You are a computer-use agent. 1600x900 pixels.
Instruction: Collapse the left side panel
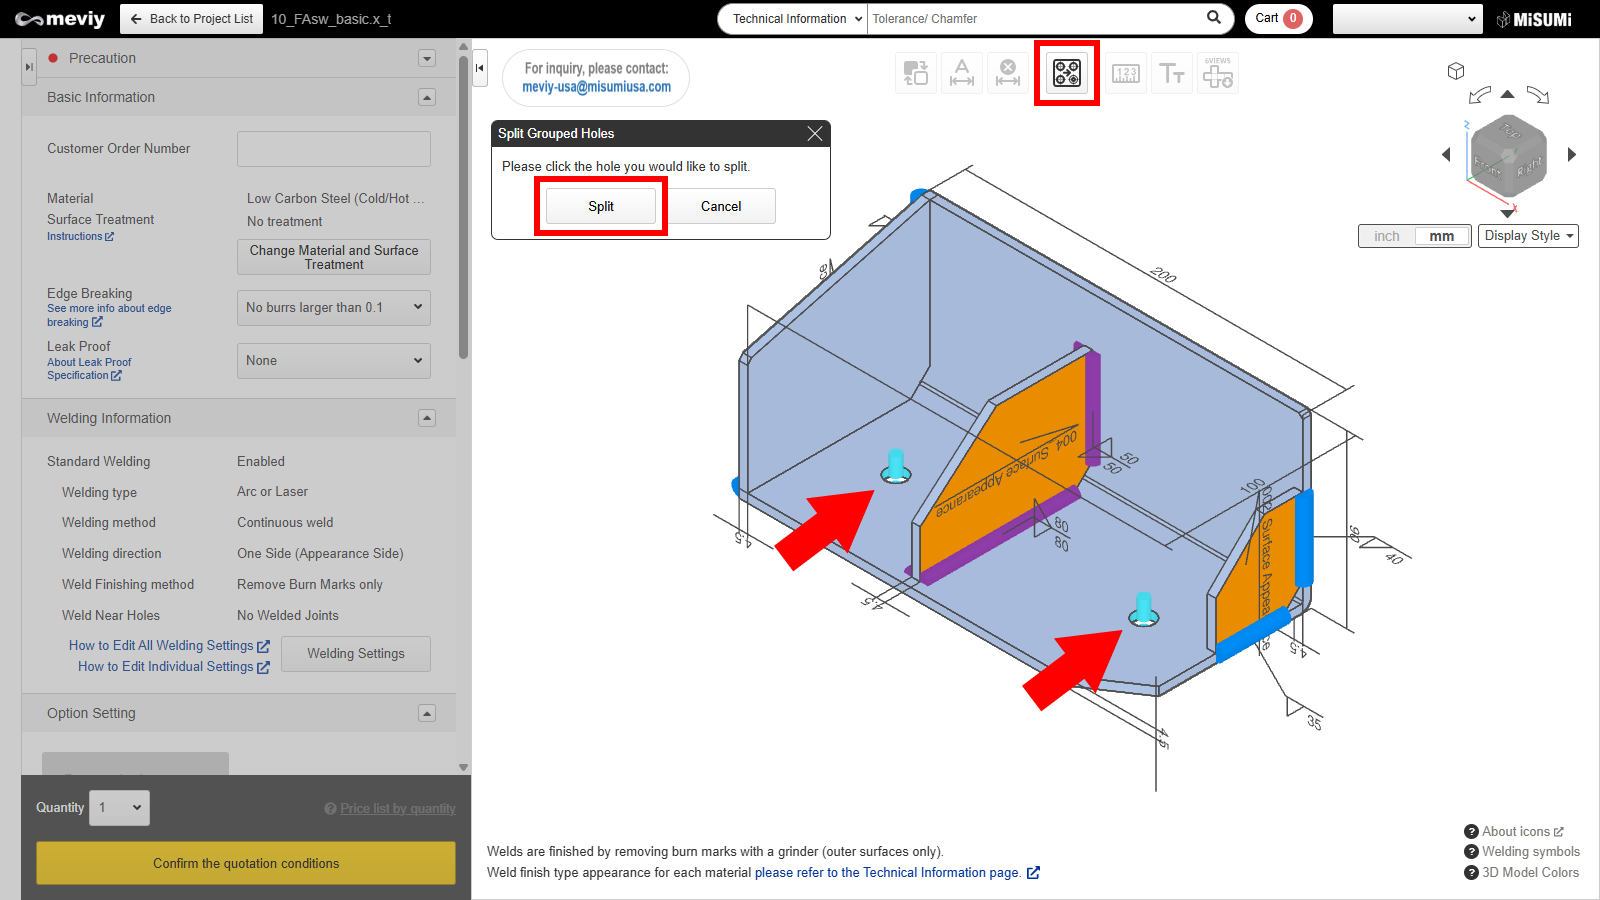coord(480,68)
